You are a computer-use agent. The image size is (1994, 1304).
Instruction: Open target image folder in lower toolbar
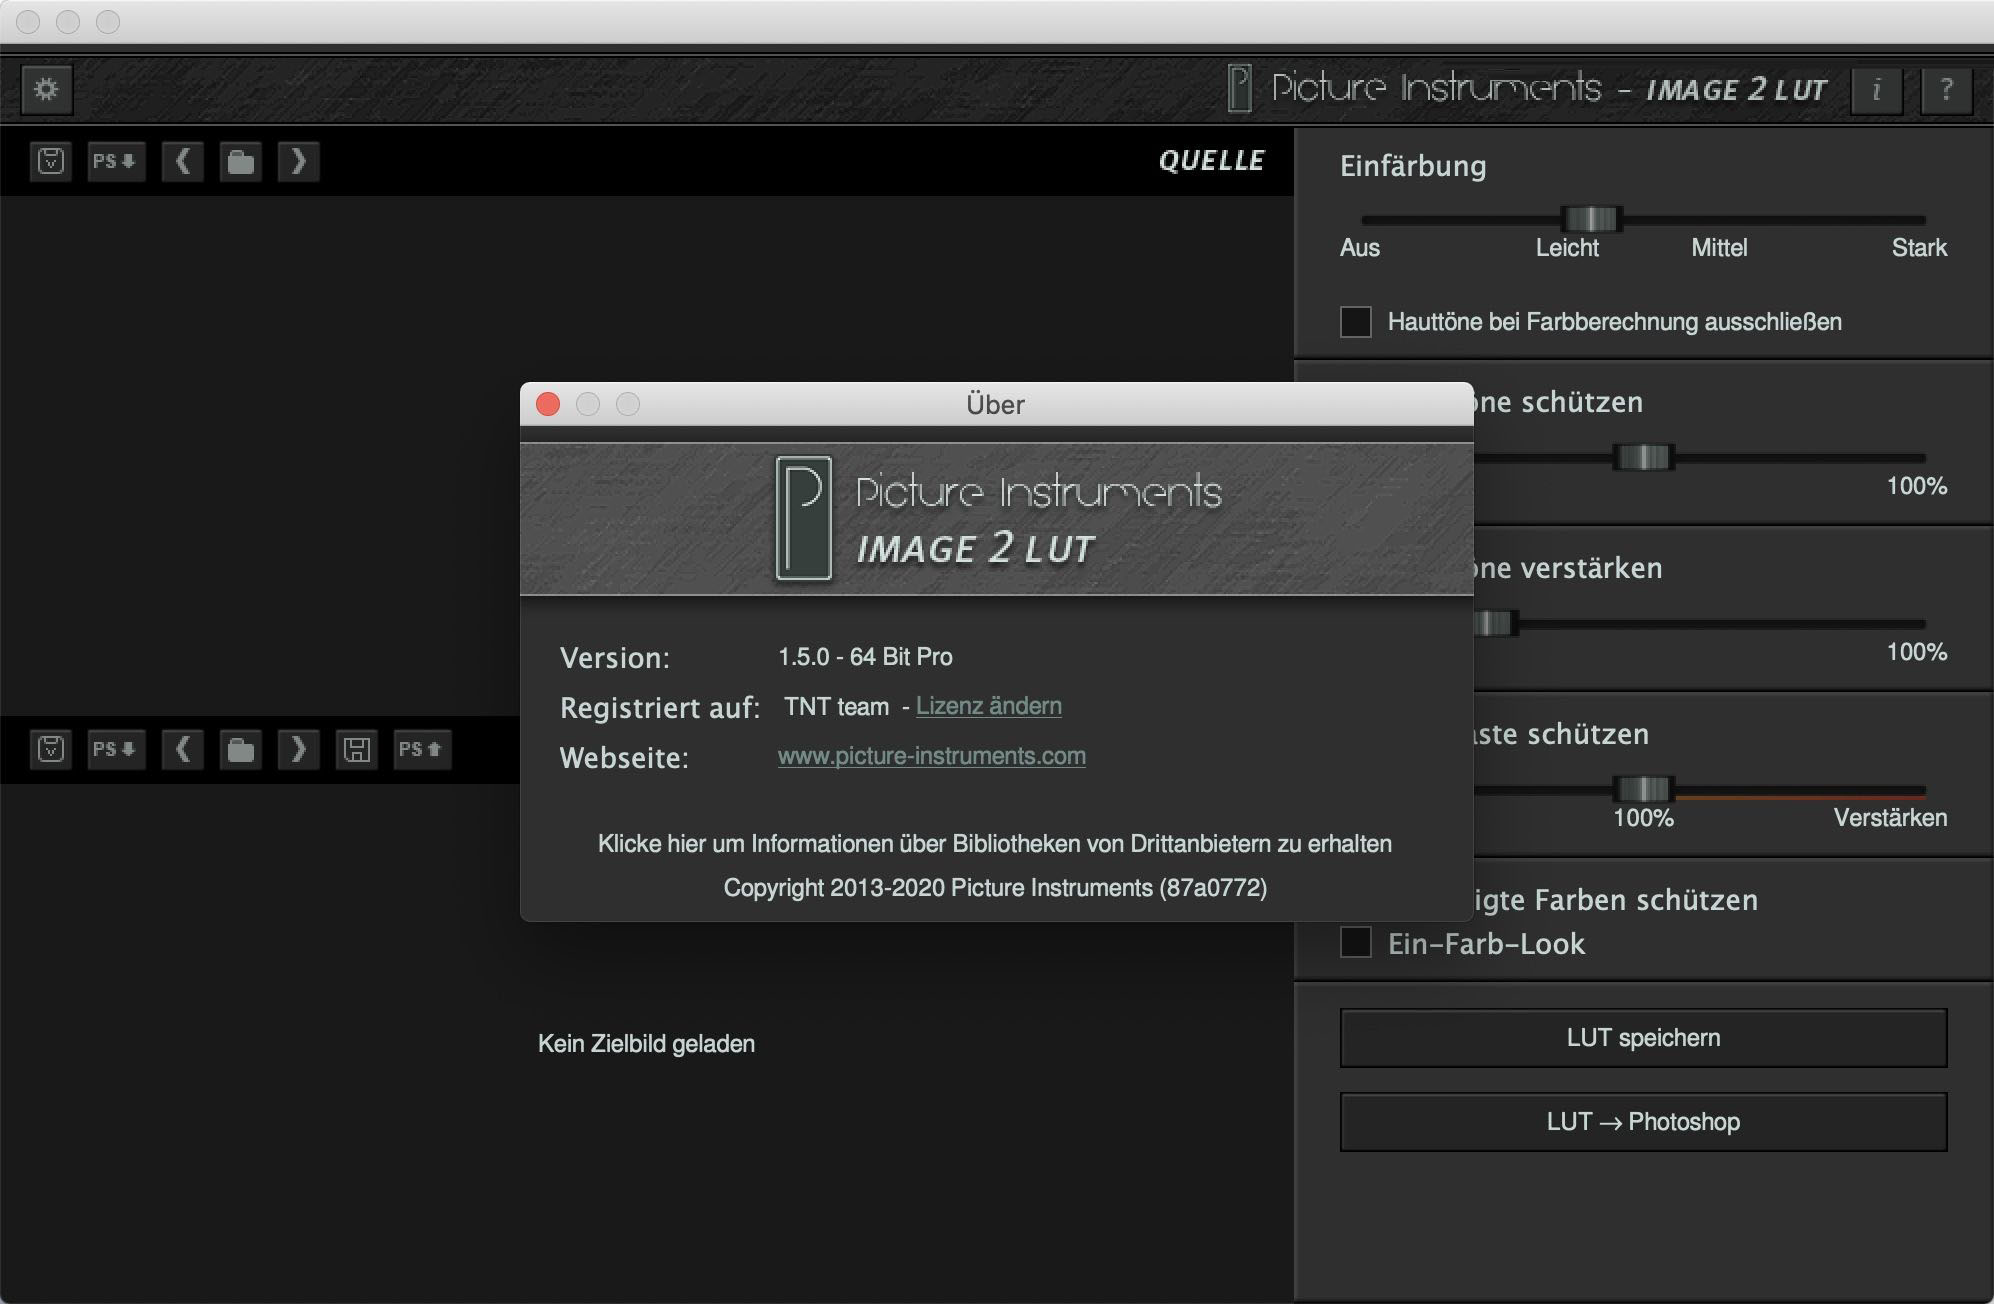pyautogui.click(x=240, y=749)
